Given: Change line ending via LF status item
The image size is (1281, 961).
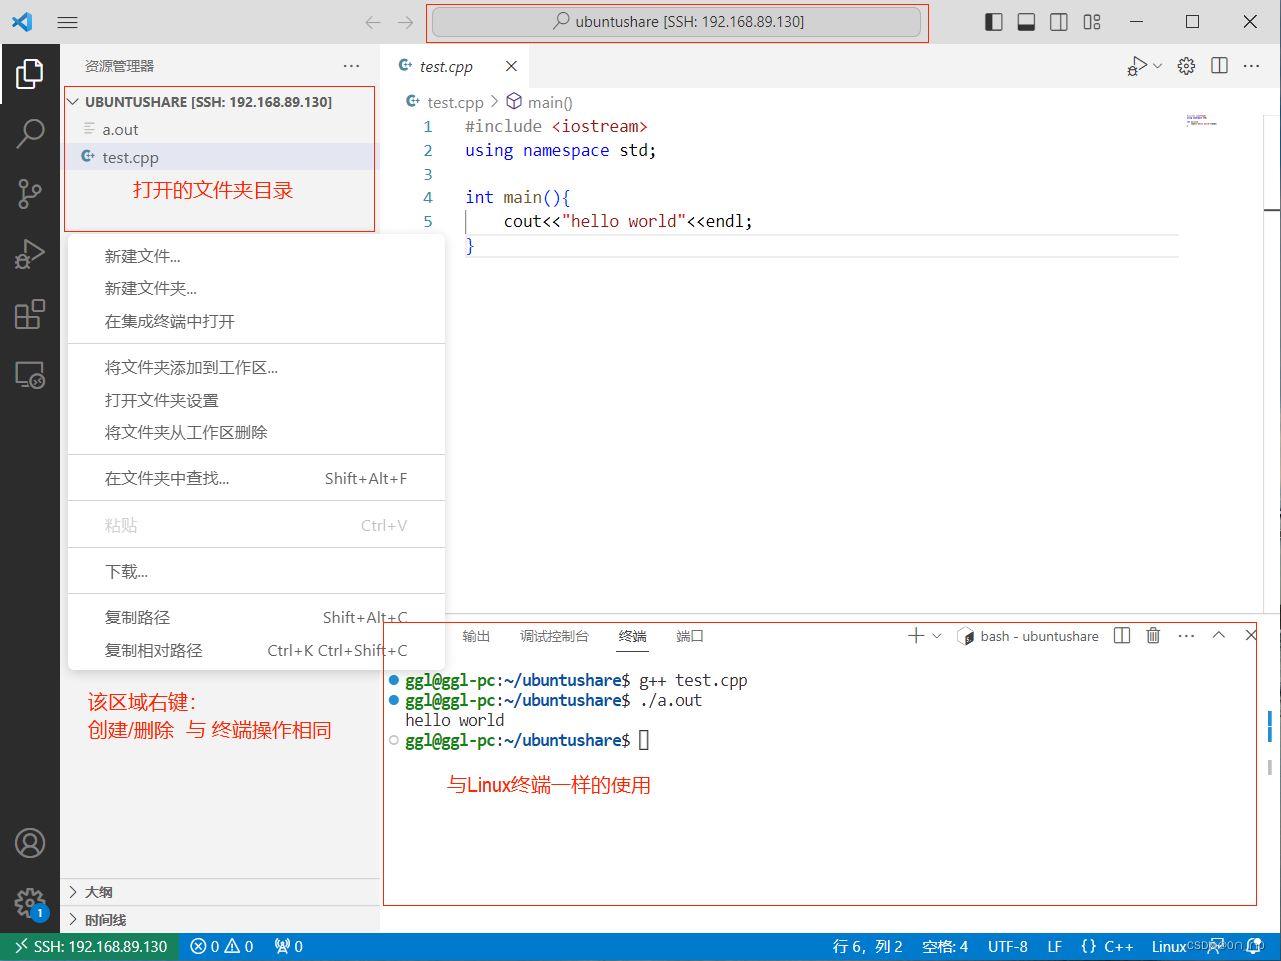Looking at the screenshot, I should coord(1054,947).
